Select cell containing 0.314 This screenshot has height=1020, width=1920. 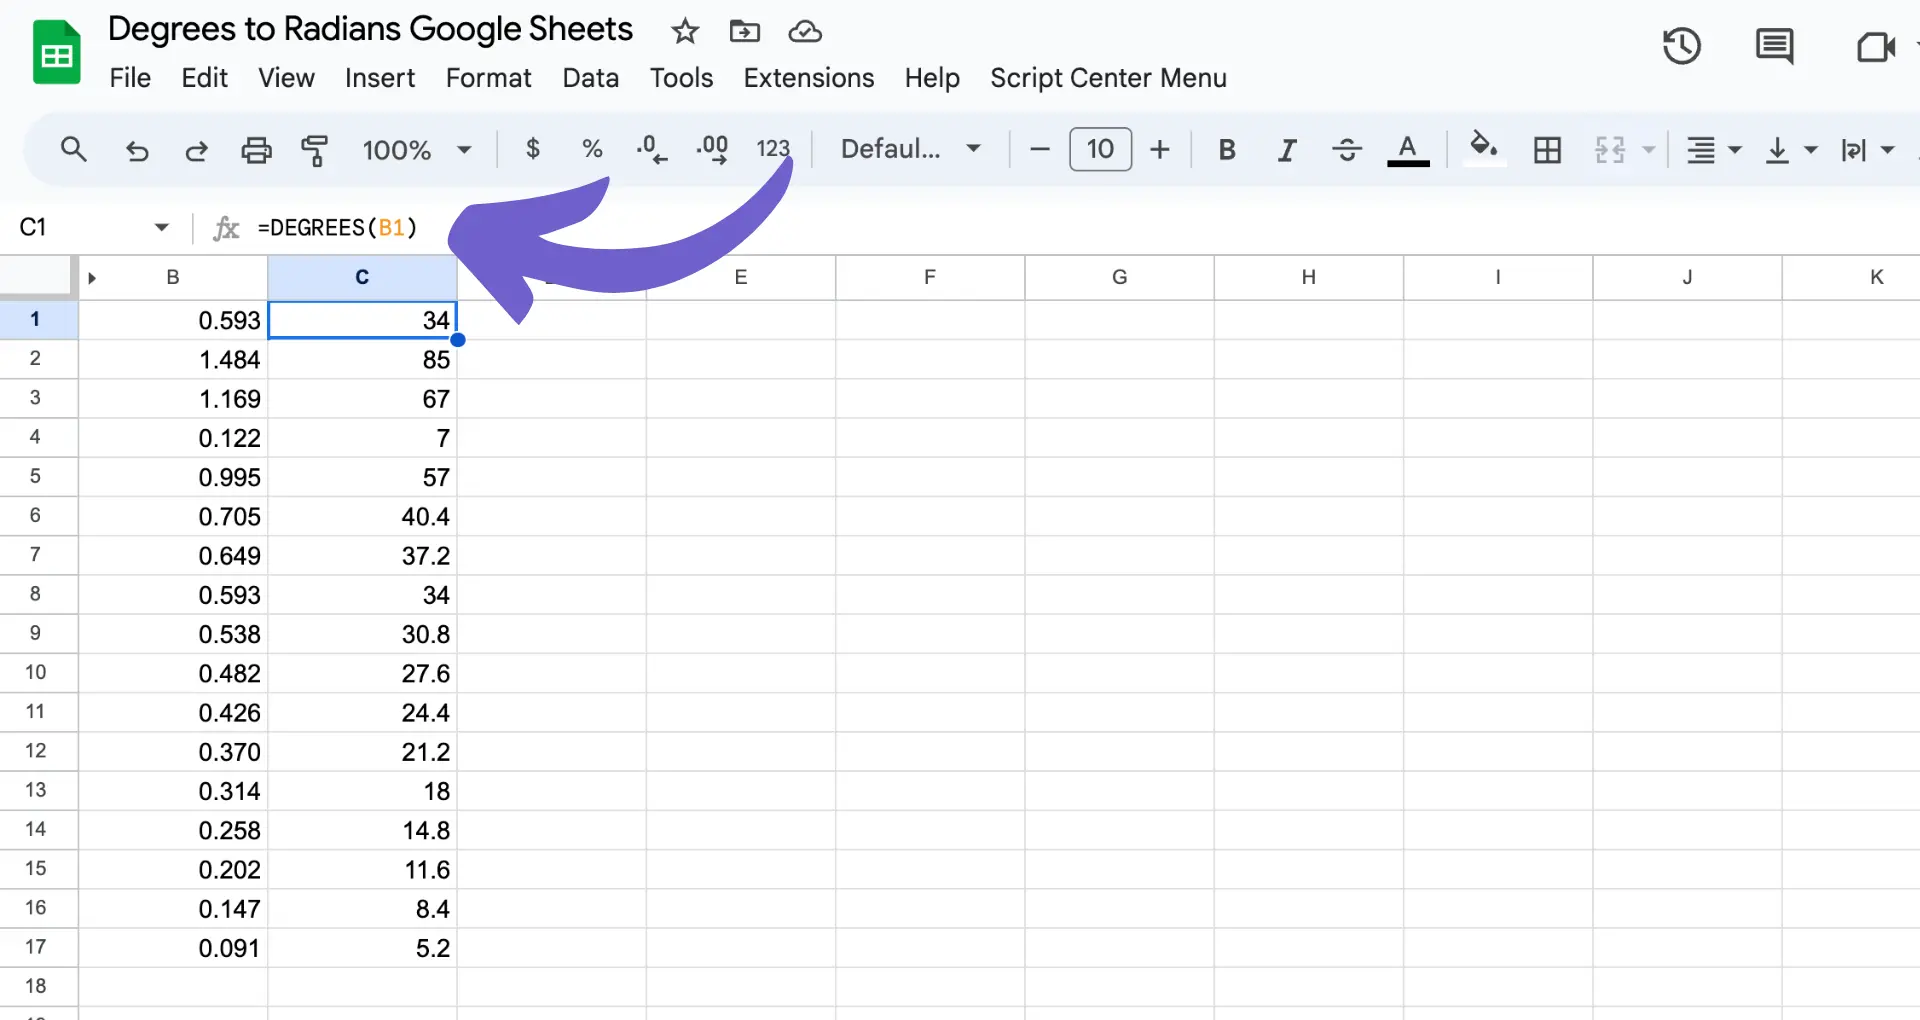pyautogui.click(x=173, y=791)
